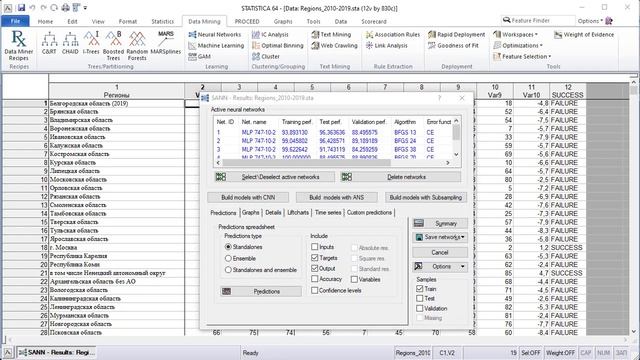Open Weight of Evidence tool
This screenshot has height=360, width=640.
584,35
